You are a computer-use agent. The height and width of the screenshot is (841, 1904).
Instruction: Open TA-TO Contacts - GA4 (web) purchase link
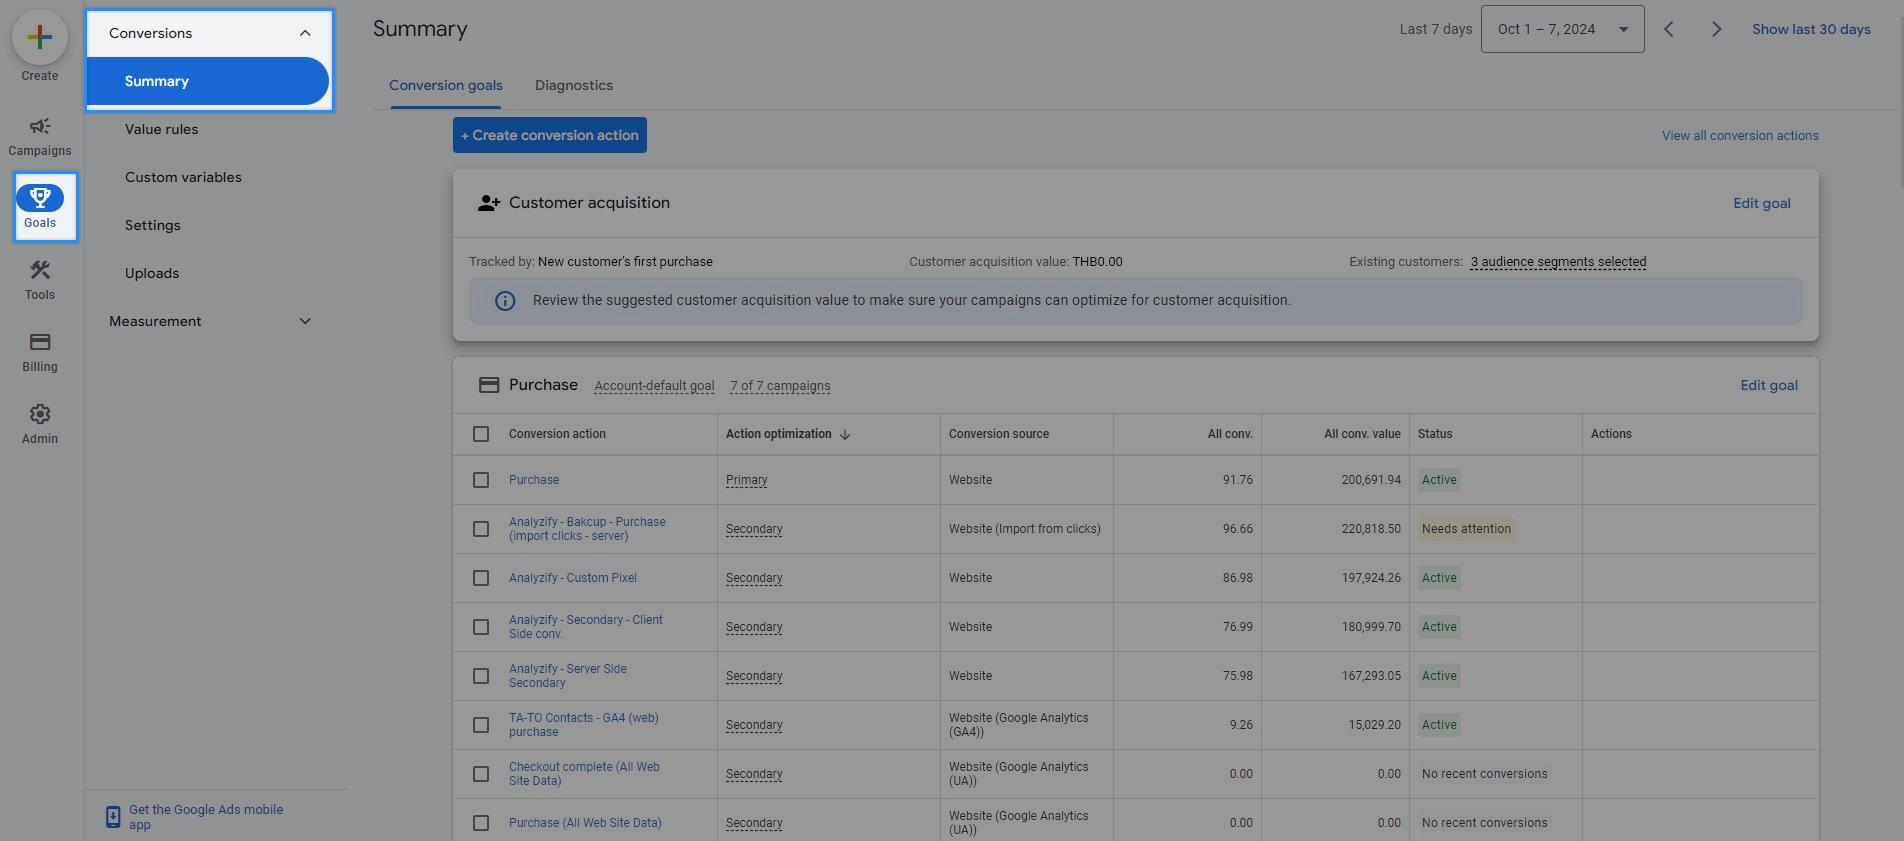click(583, 725)
